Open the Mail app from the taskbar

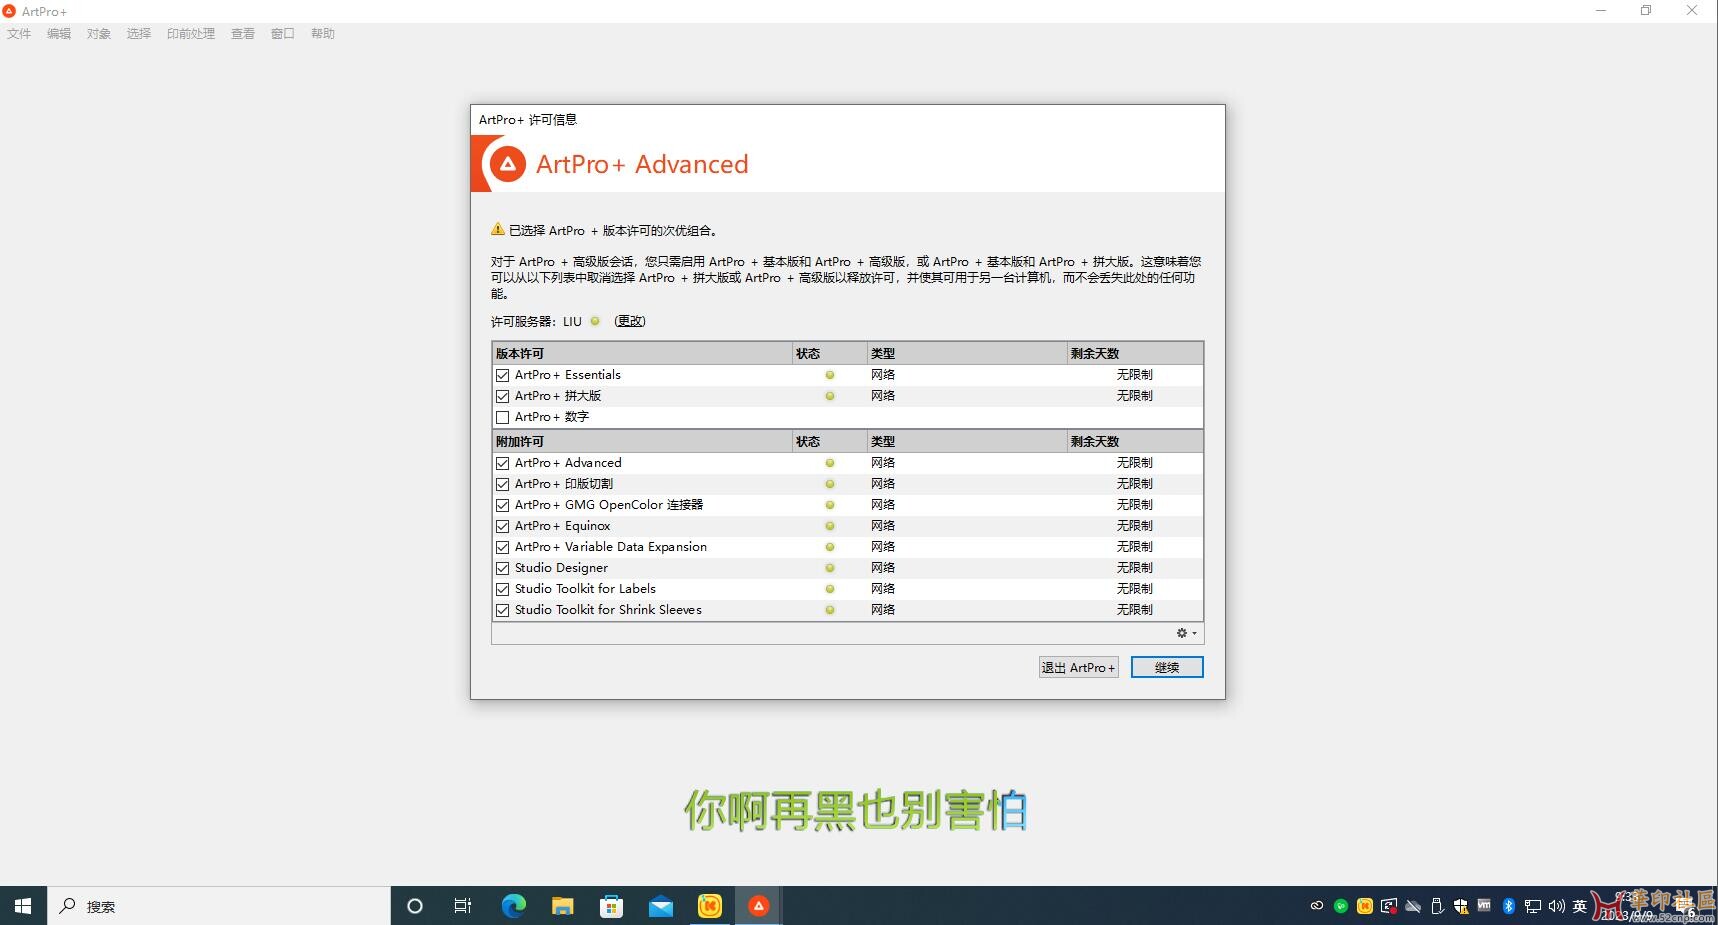[x=660, y=906]
